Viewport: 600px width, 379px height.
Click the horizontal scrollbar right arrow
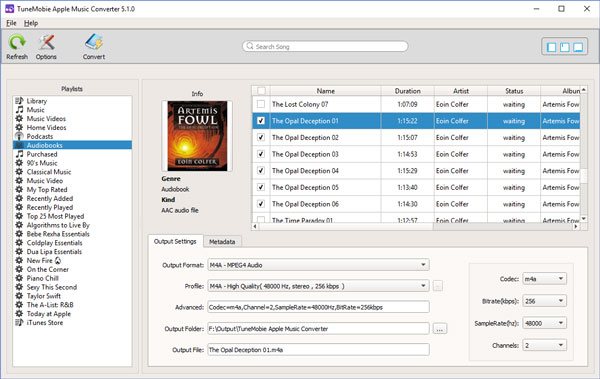[x=576, y=227]
